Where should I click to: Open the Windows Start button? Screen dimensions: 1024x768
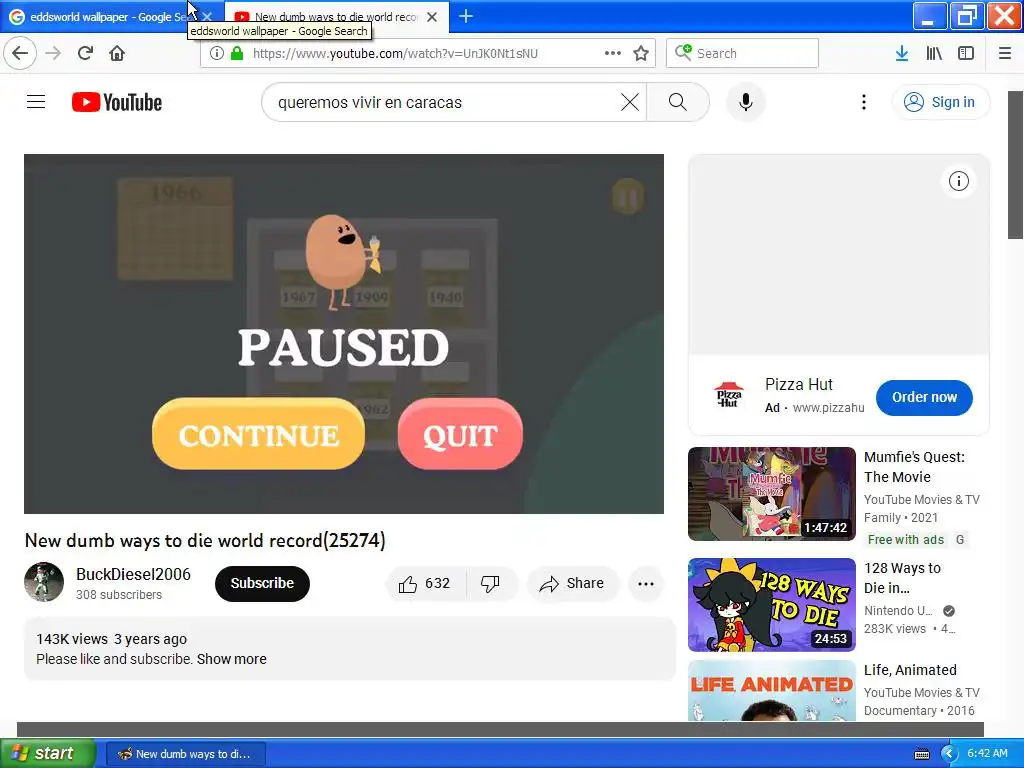(x=48, y=754)
